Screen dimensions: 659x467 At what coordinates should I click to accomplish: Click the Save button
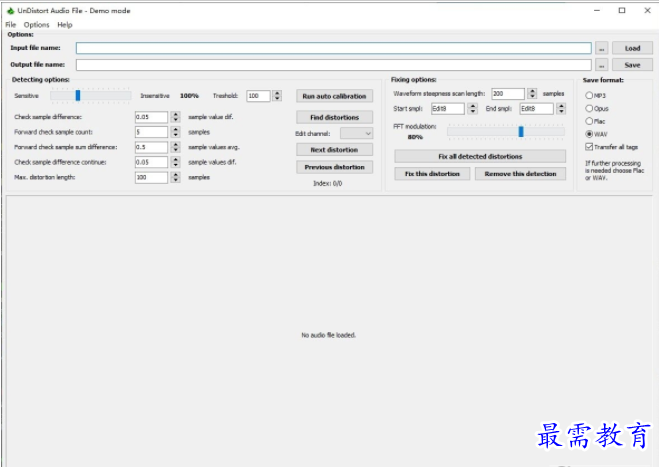tap(632, 65)
